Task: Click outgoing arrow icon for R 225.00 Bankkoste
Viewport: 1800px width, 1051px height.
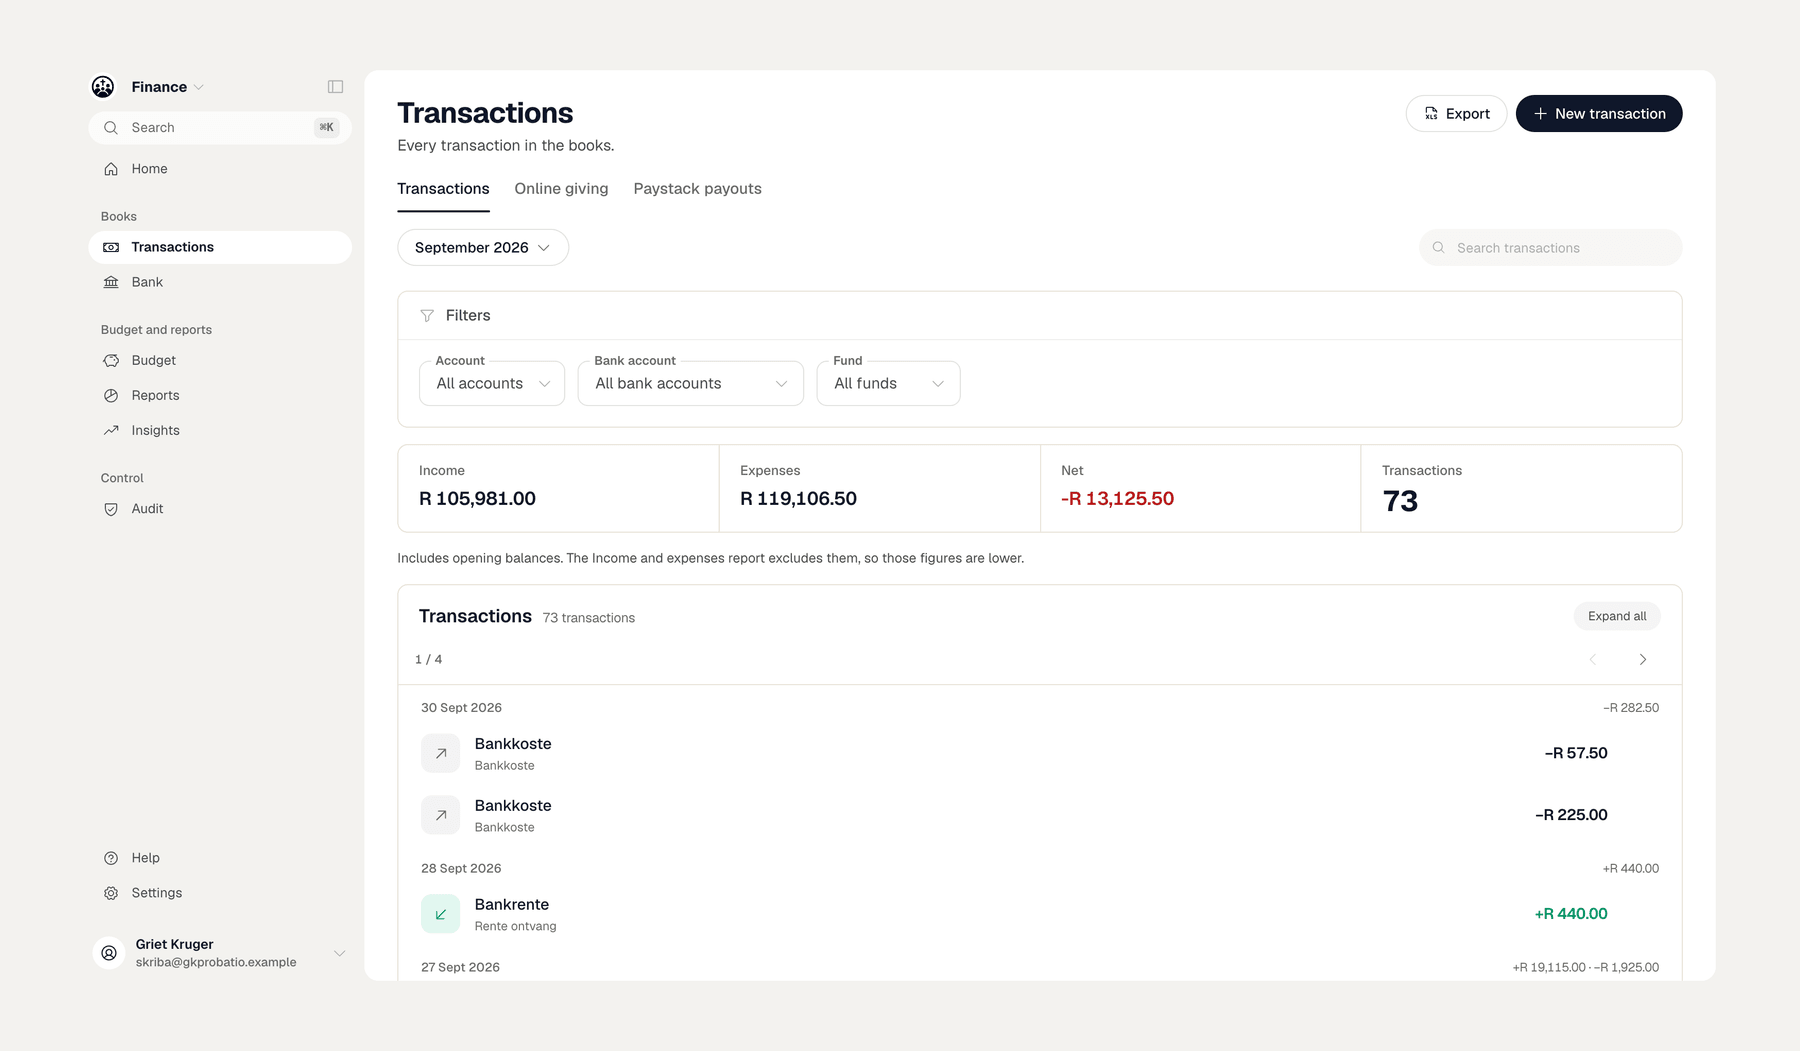Action: (x=440, y=815)
